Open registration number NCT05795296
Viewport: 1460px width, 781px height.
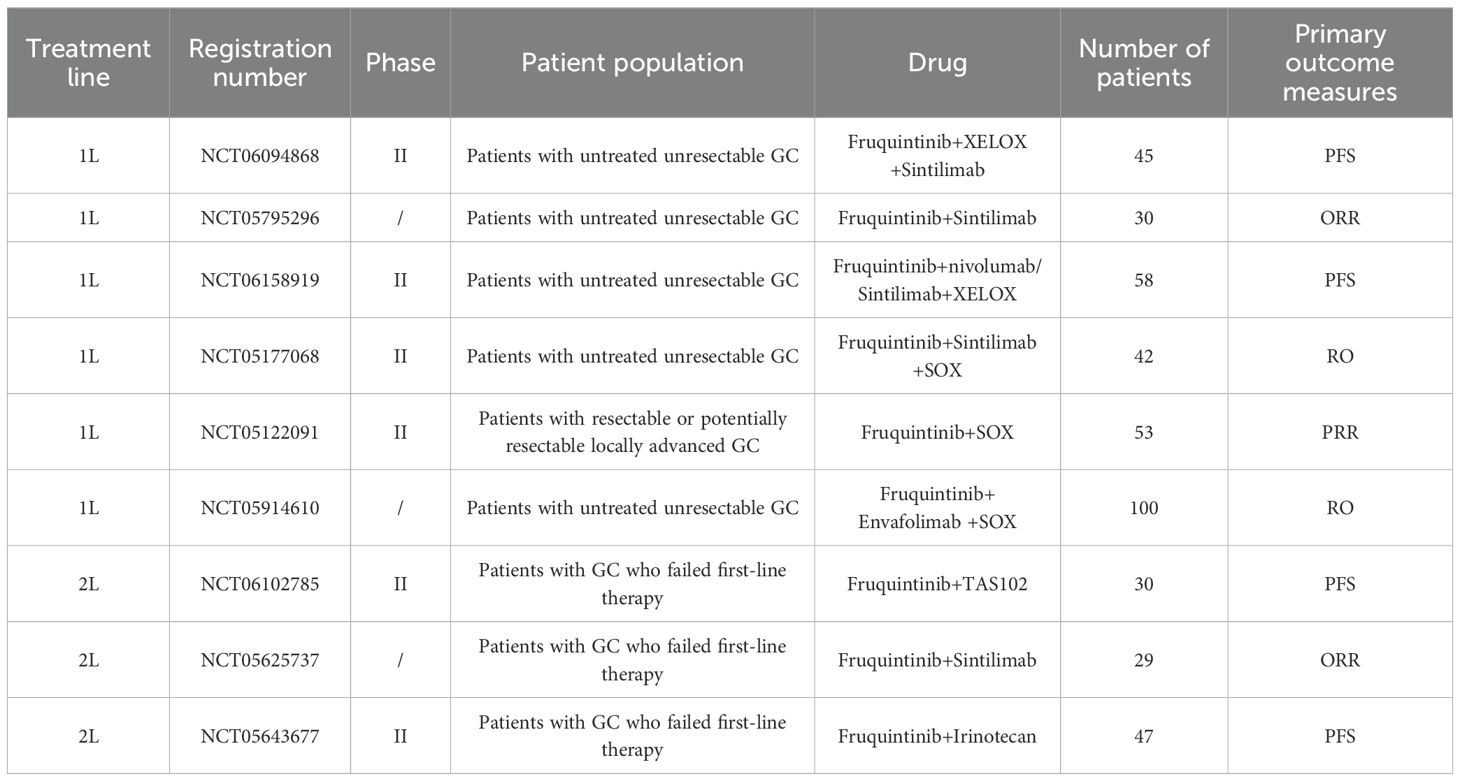pos(260,218)
